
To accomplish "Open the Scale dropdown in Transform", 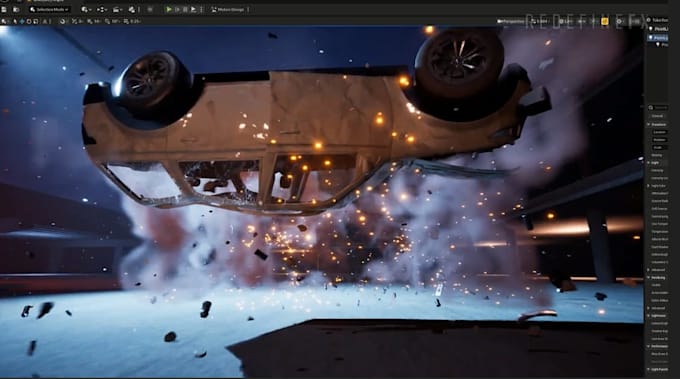I will coord(660,147).
